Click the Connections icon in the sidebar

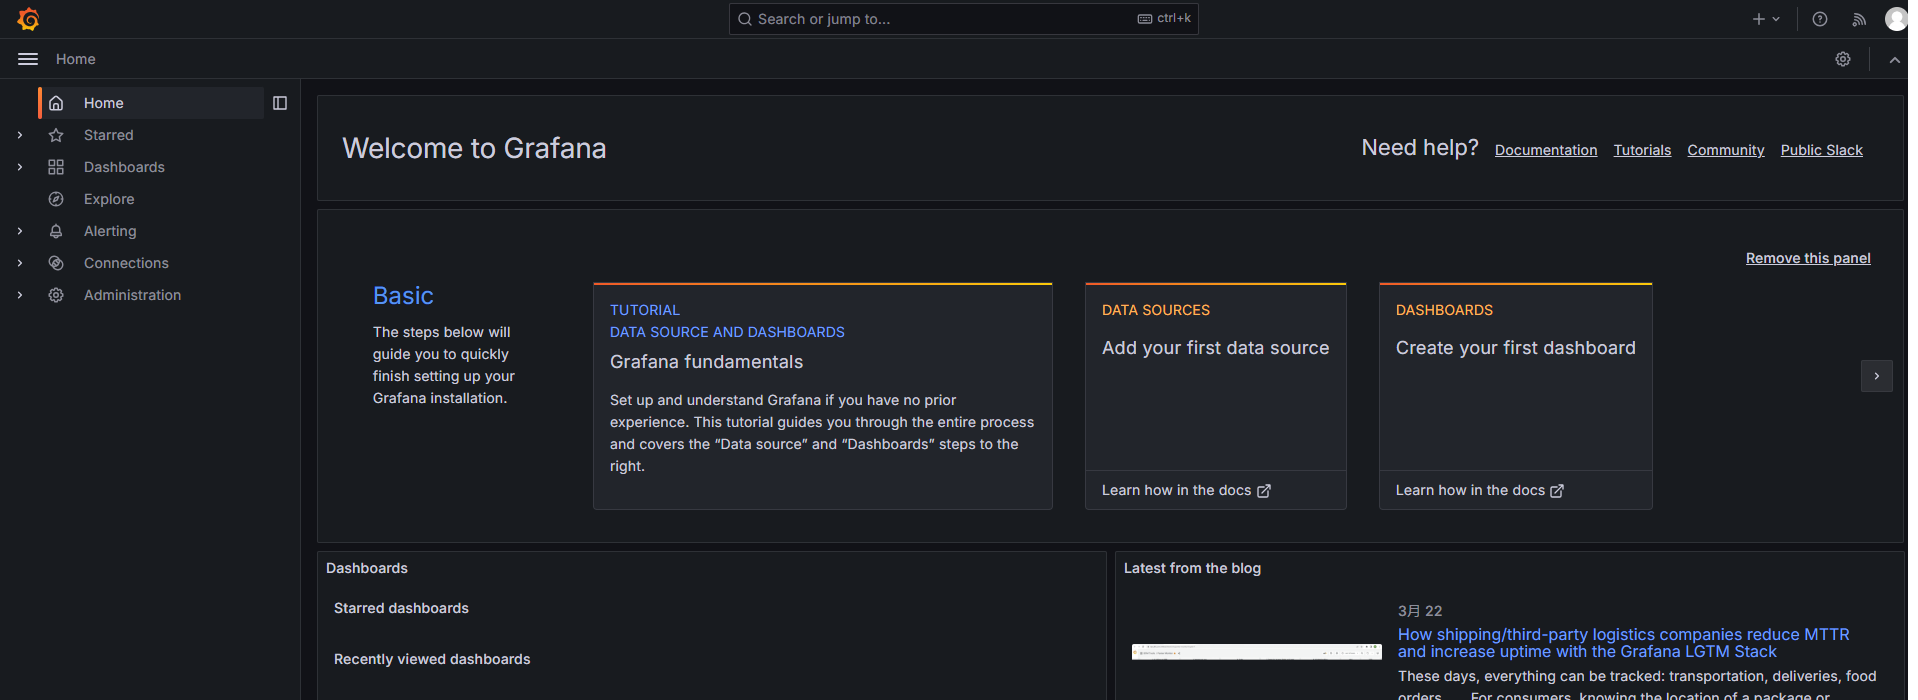(x=56, y=263)
